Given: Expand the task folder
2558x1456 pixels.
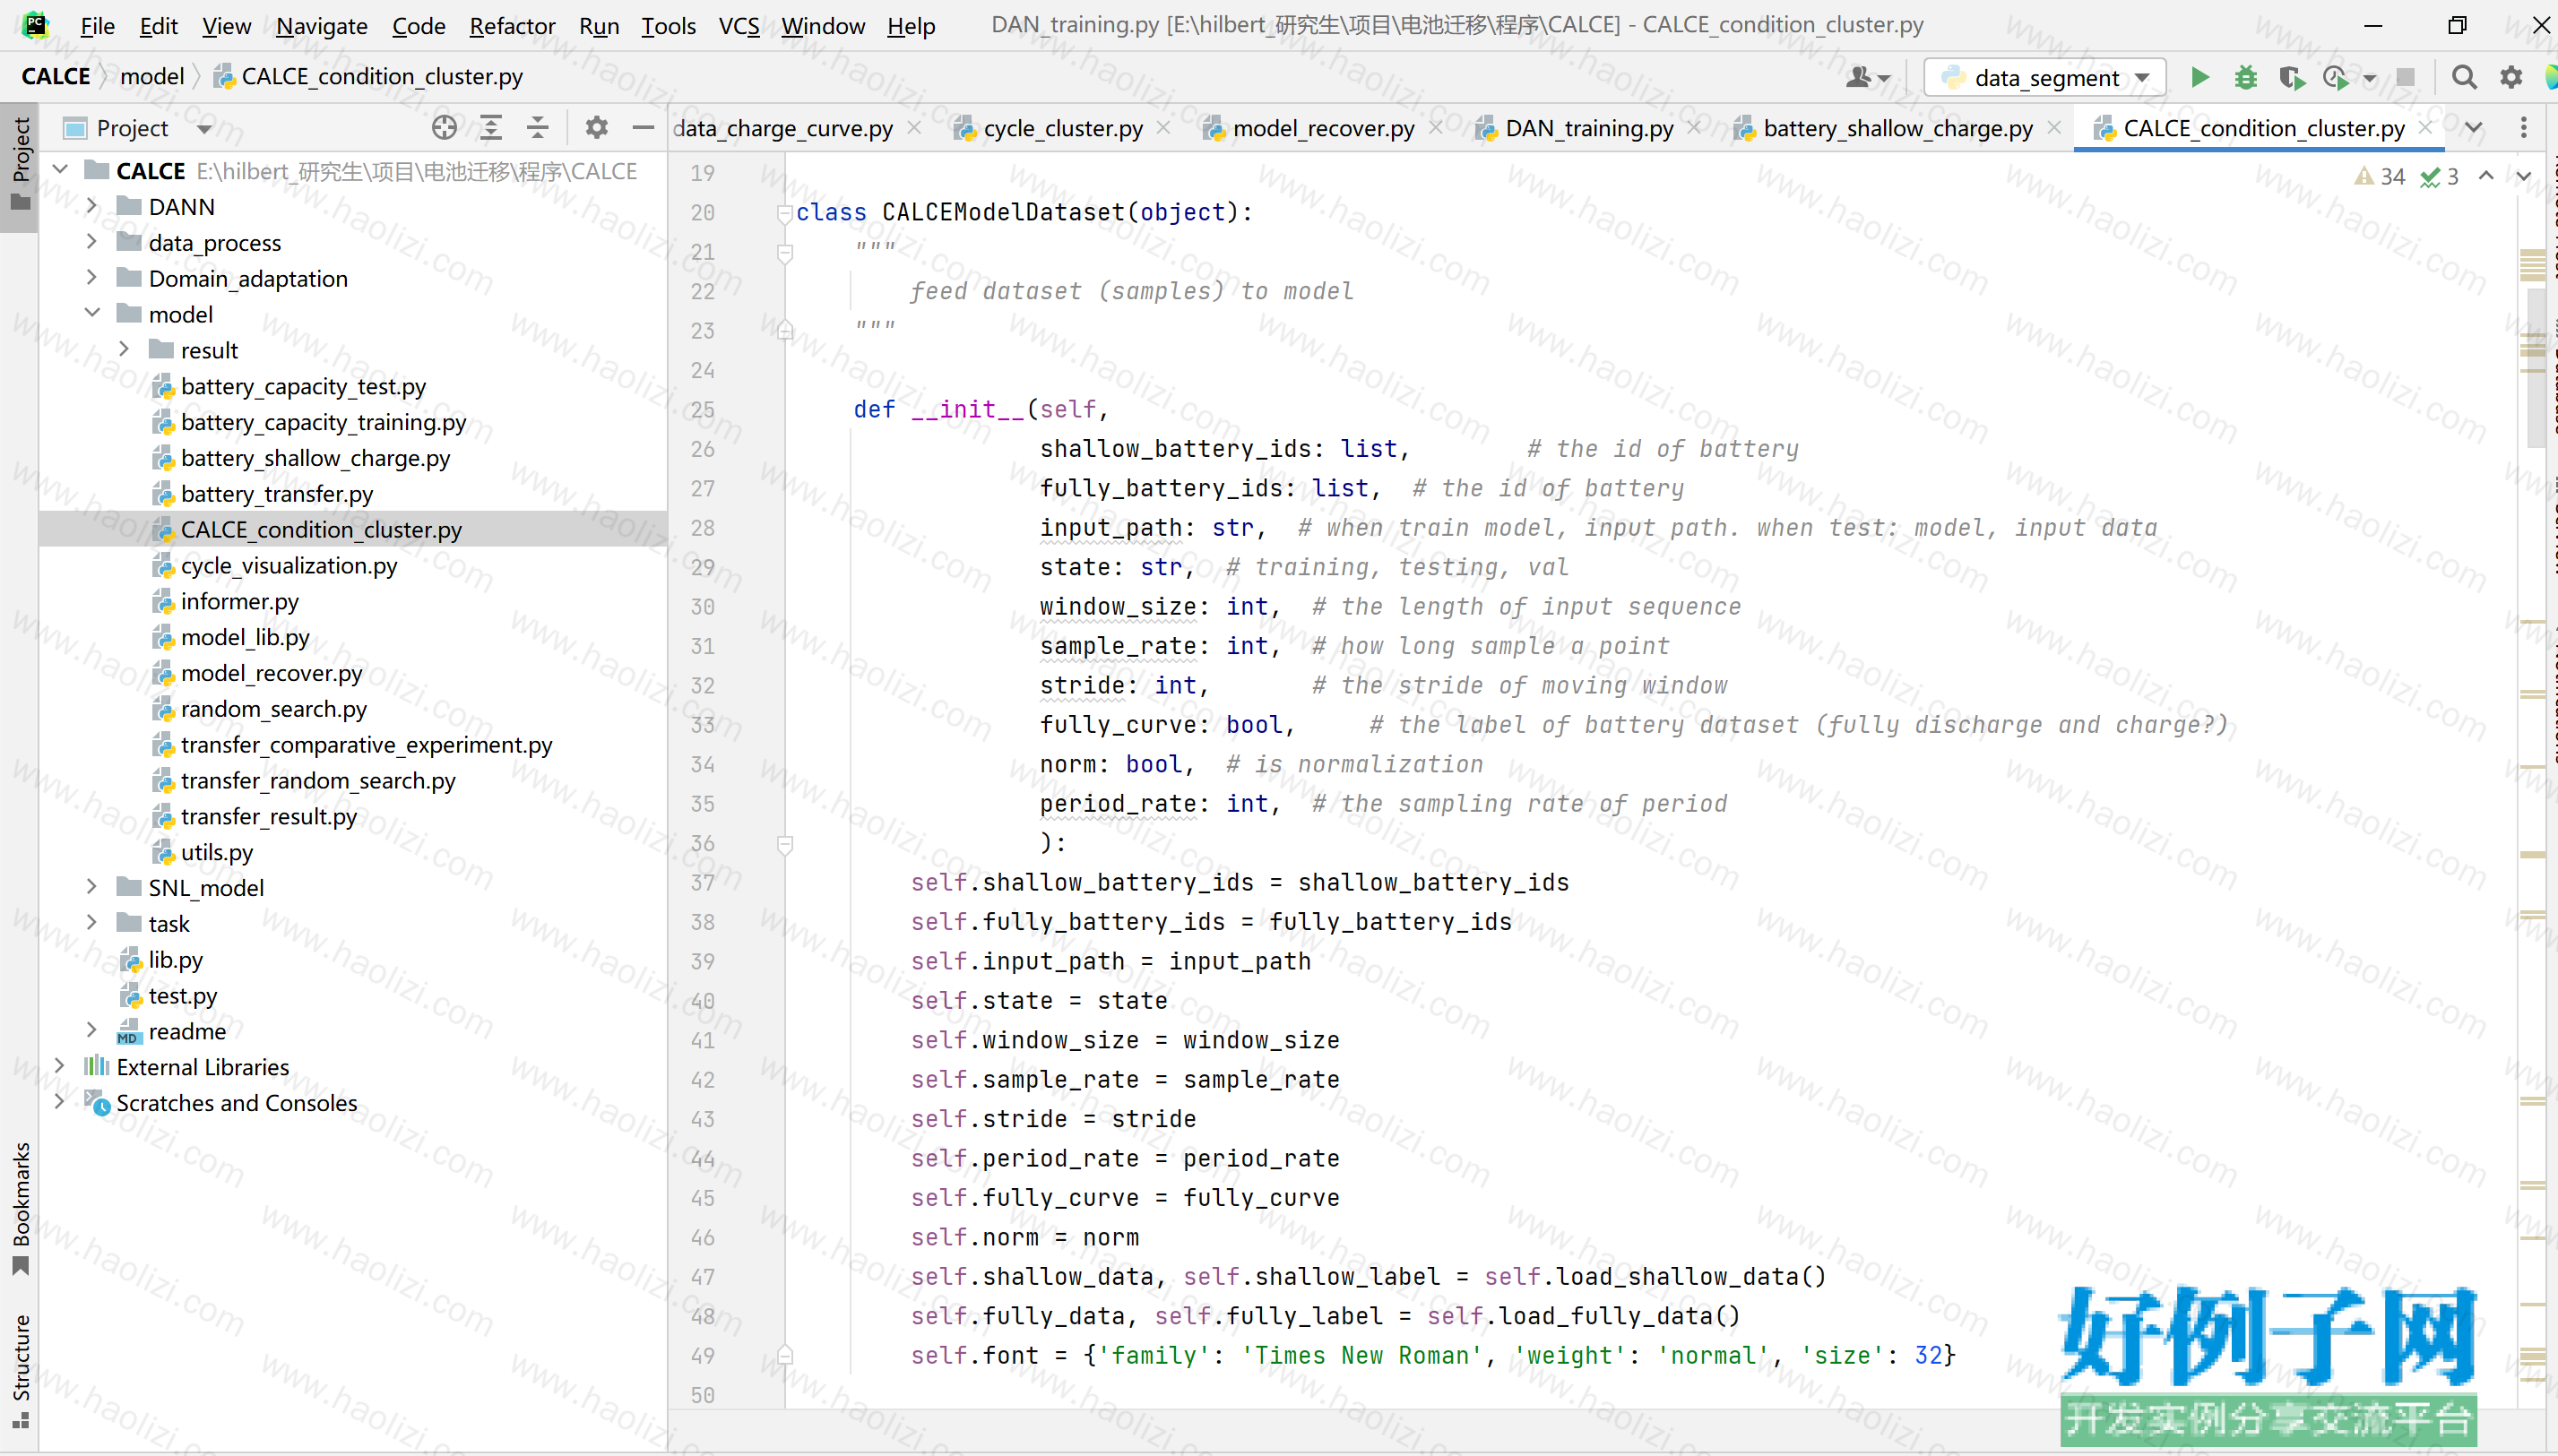Looking at the screenshot, I should (x=92, y=923).
